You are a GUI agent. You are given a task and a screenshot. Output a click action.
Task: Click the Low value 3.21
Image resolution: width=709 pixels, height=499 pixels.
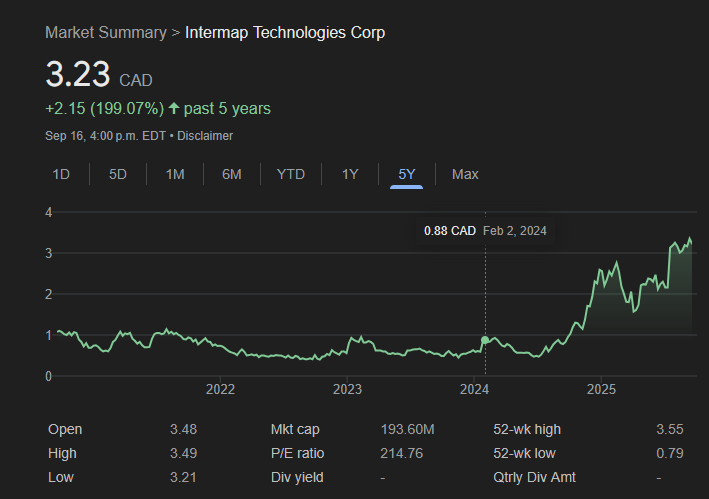(x=183, y=477)
